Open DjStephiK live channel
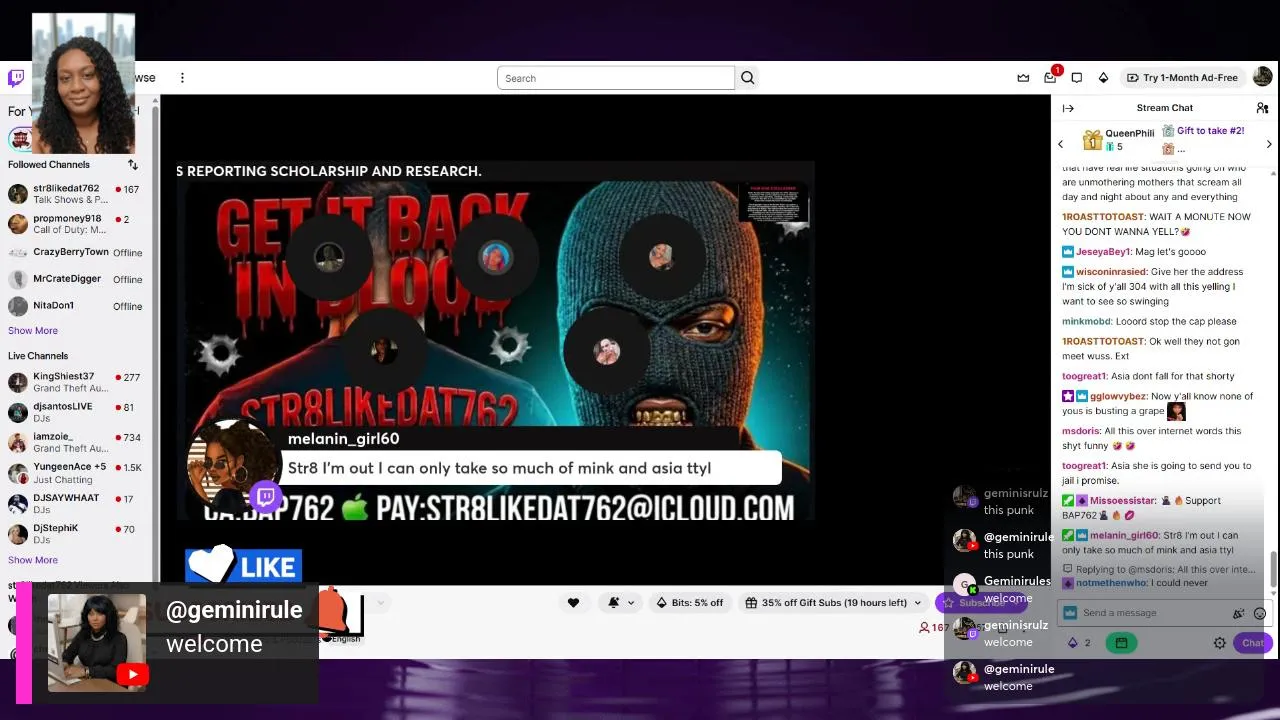This screenshot has height=720, width=1280. [76, 533]
